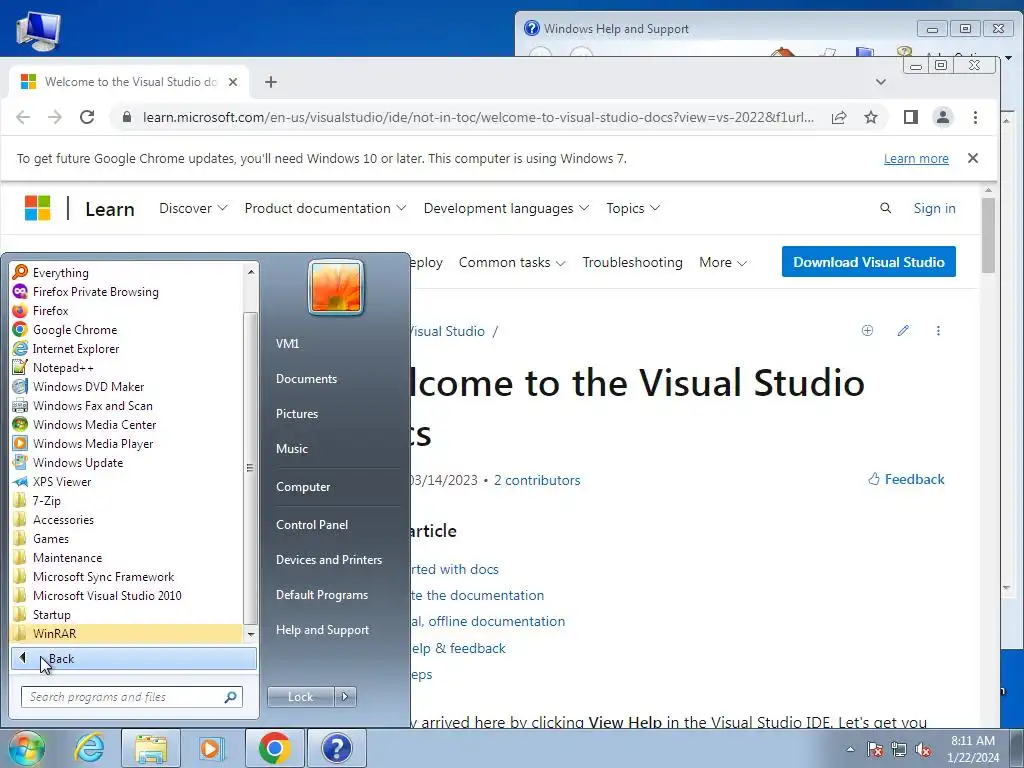Open Windows Fax and Scan
Image resolution: width=1024 pixels, height=768 pixels.
tap(127, 405)
